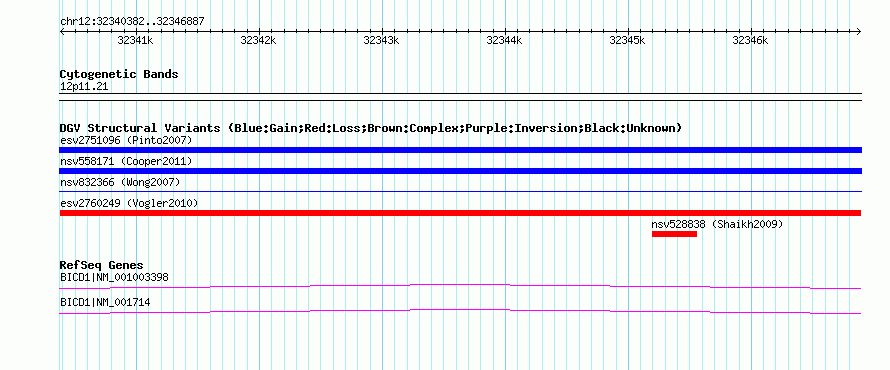
Task: Click the 32341k ruler tick label
Action: click(x=135, y=40)
